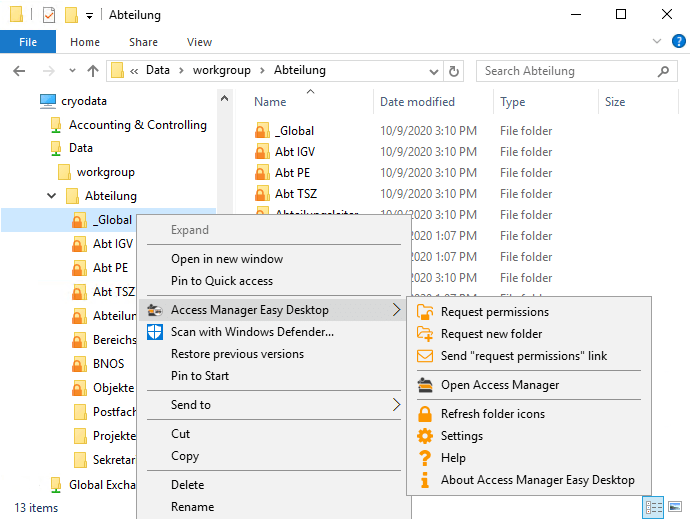
Task: Click the Windows Defender shield icon
Action: click(155, 332)
